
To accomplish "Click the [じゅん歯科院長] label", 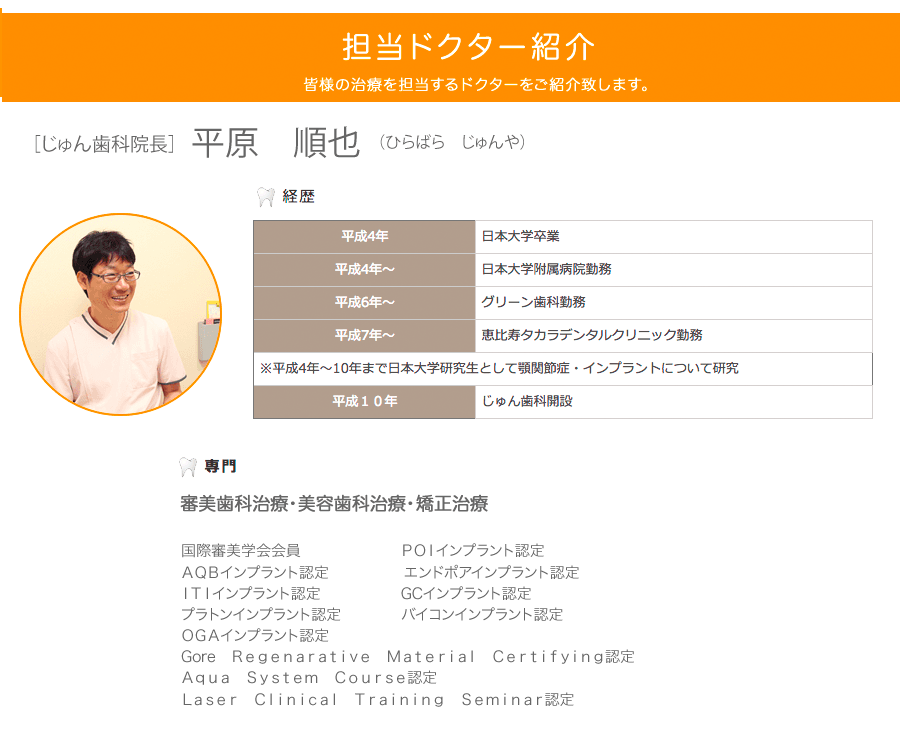I will (x=104, y=144).
